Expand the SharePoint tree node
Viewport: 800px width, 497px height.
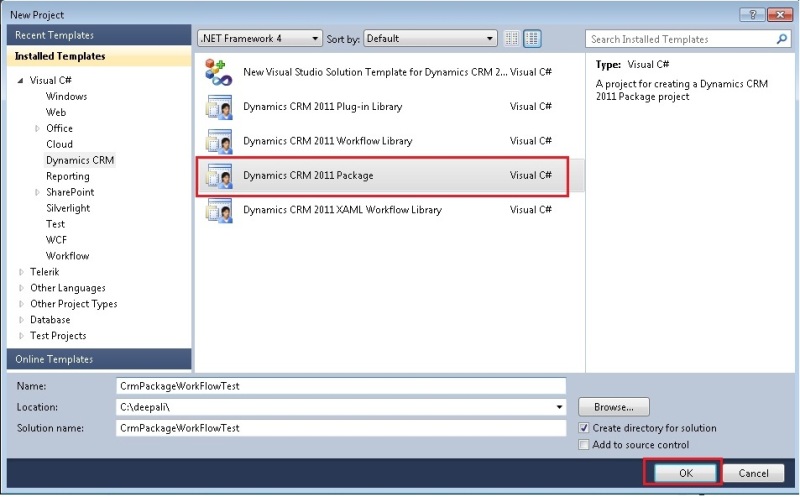pos(37,192)
